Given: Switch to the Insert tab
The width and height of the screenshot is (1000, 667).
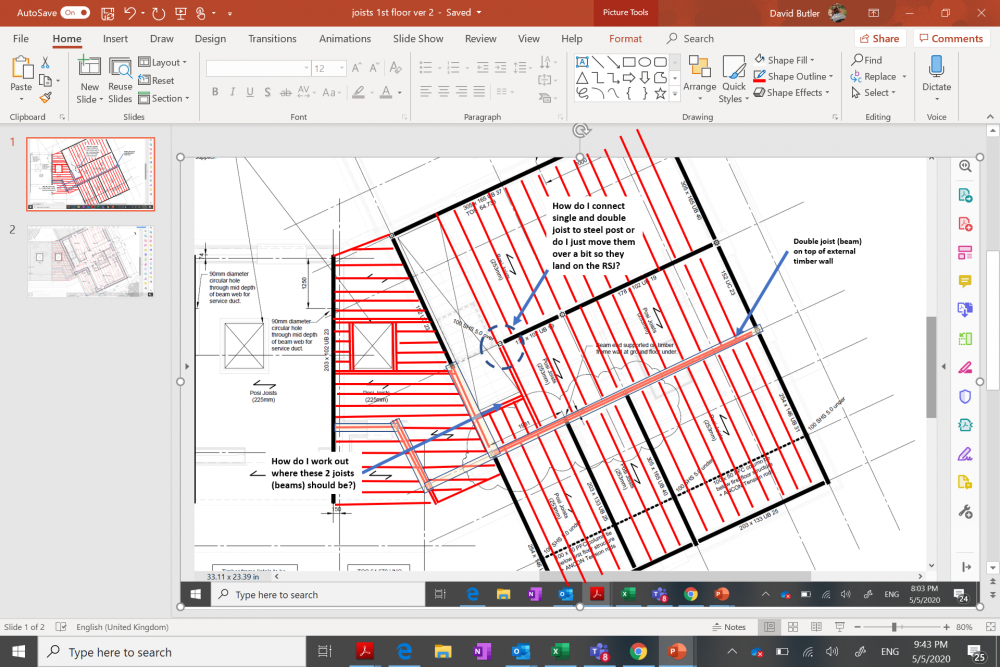Looking at the screenshot, I should click(x=115, y=38).
